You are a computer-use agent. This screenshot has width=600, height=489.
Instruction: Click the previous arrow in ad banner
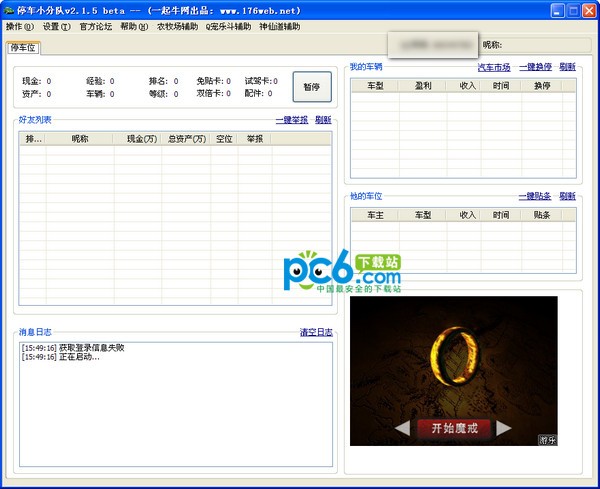point(403,428)
